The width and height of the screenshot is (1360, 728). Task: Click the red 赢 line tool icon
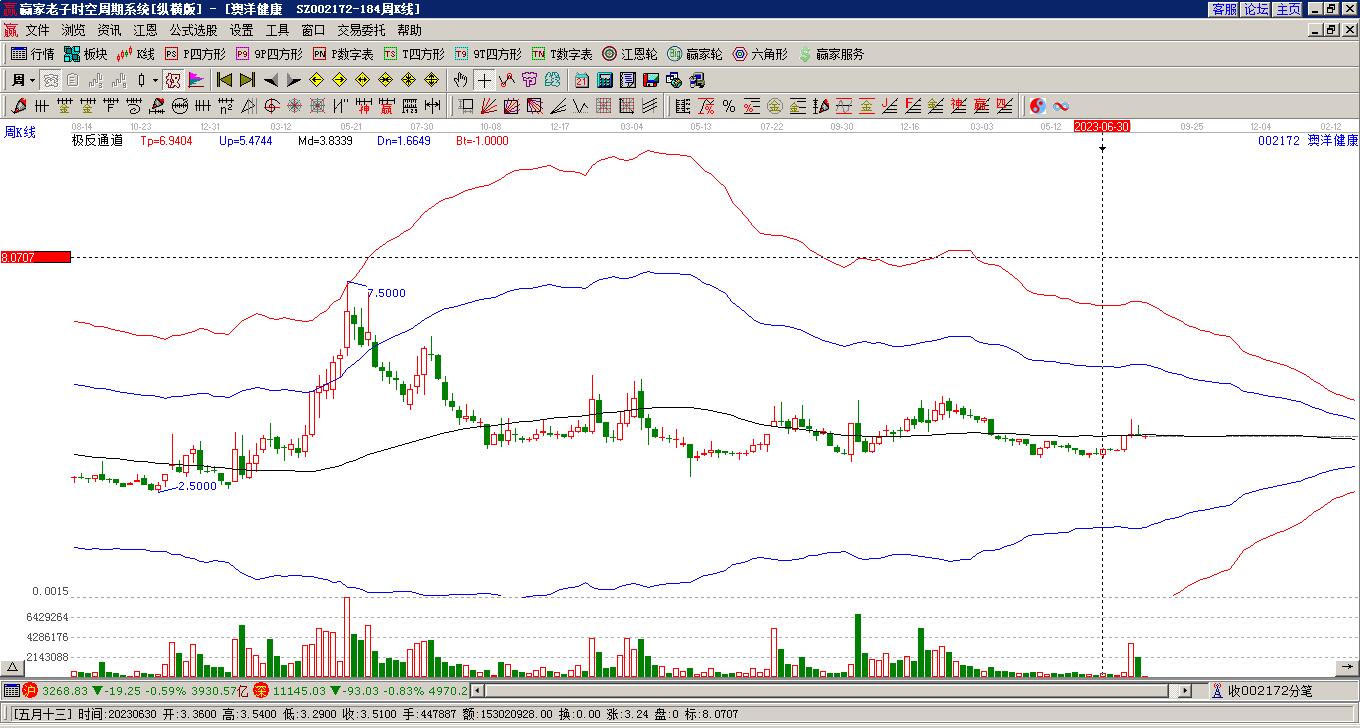click(386, 106)
